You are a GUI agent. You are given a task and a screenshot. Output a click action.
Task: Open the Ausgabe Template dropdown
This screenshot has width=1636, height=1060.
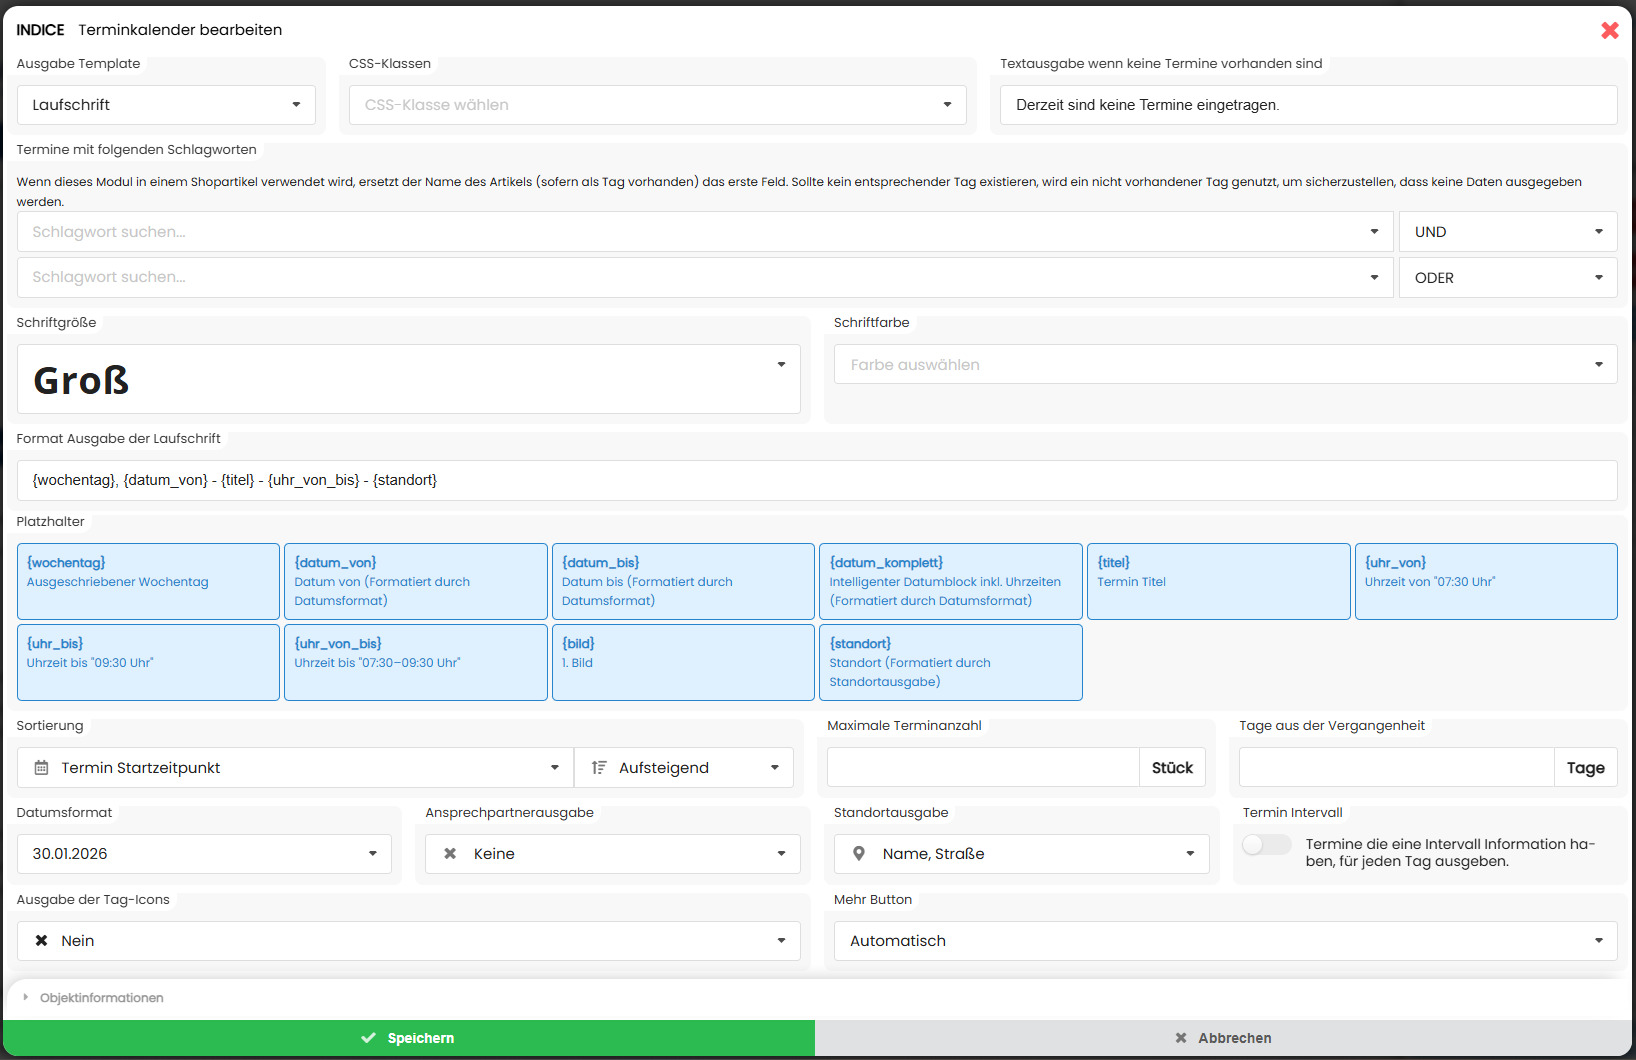click(166, 105)
